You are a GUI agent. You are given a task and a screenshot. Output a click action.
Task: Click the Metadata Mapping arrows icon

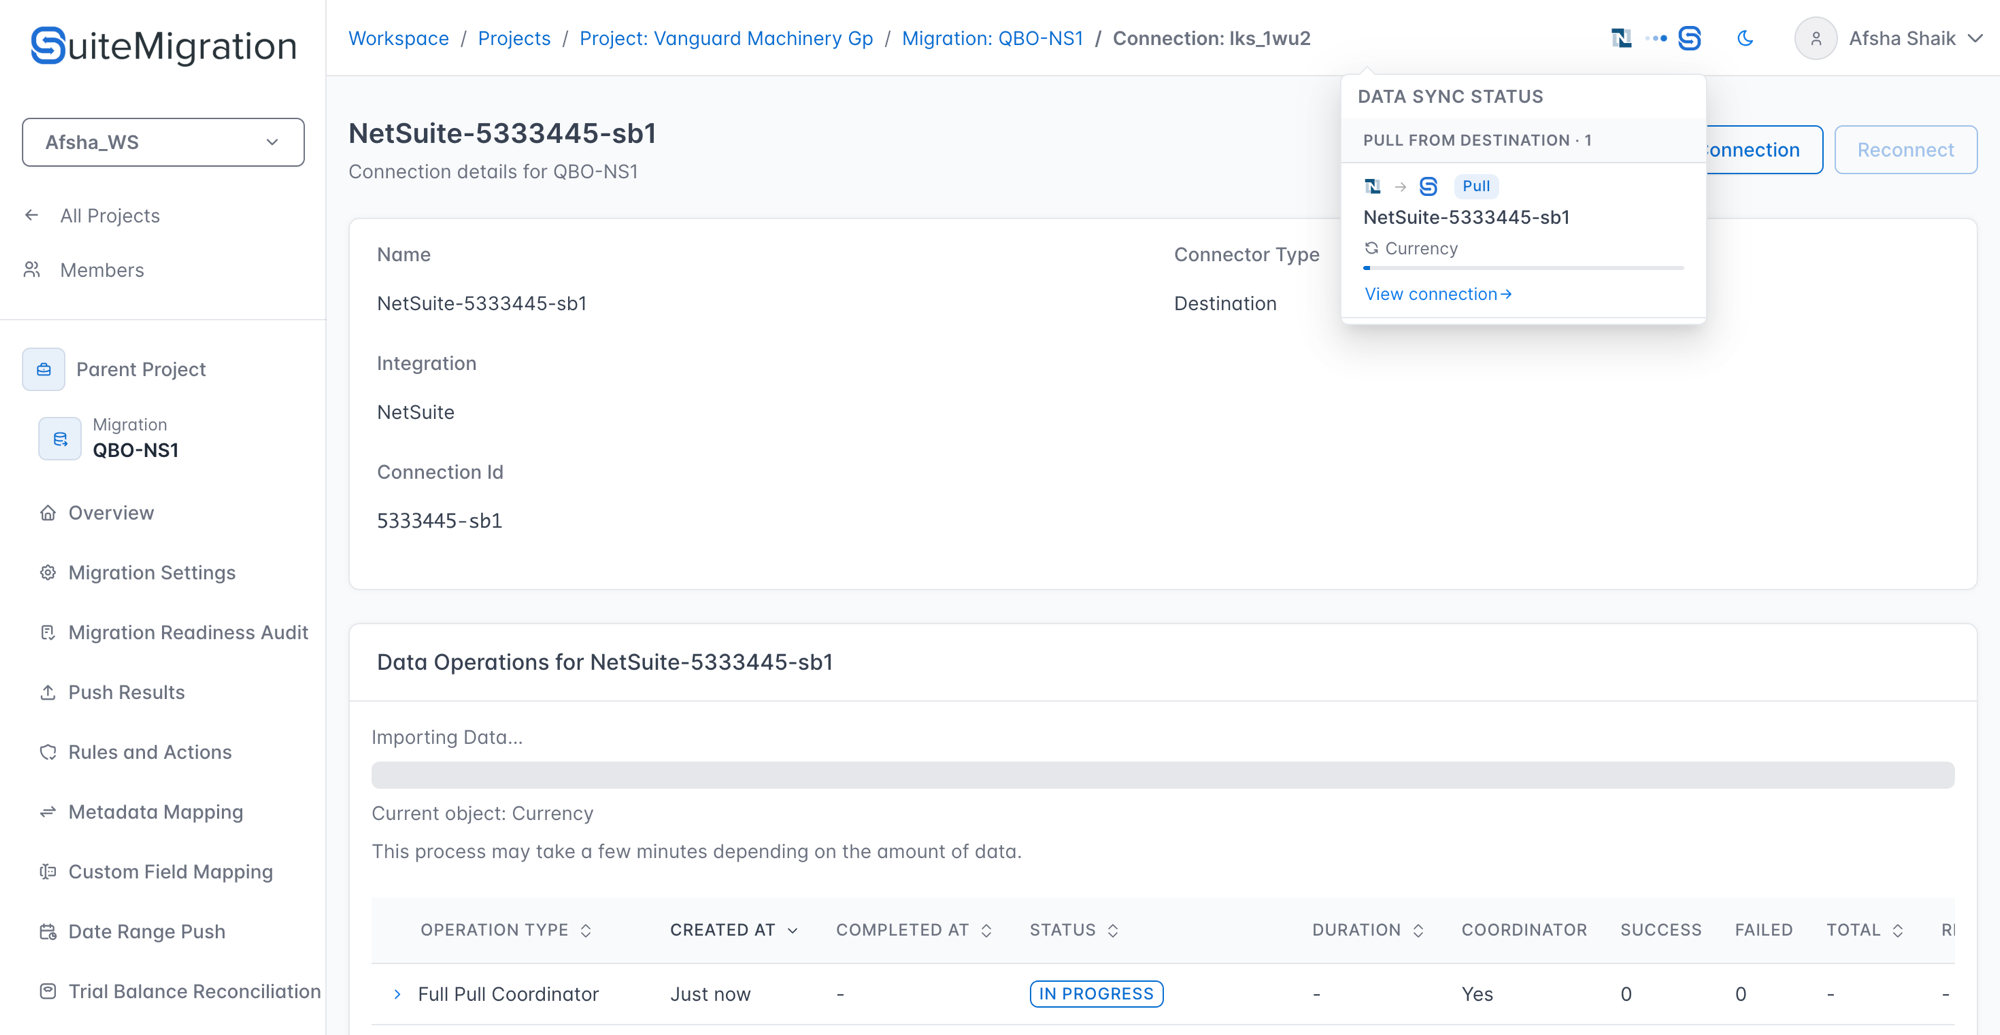(47, 812)
